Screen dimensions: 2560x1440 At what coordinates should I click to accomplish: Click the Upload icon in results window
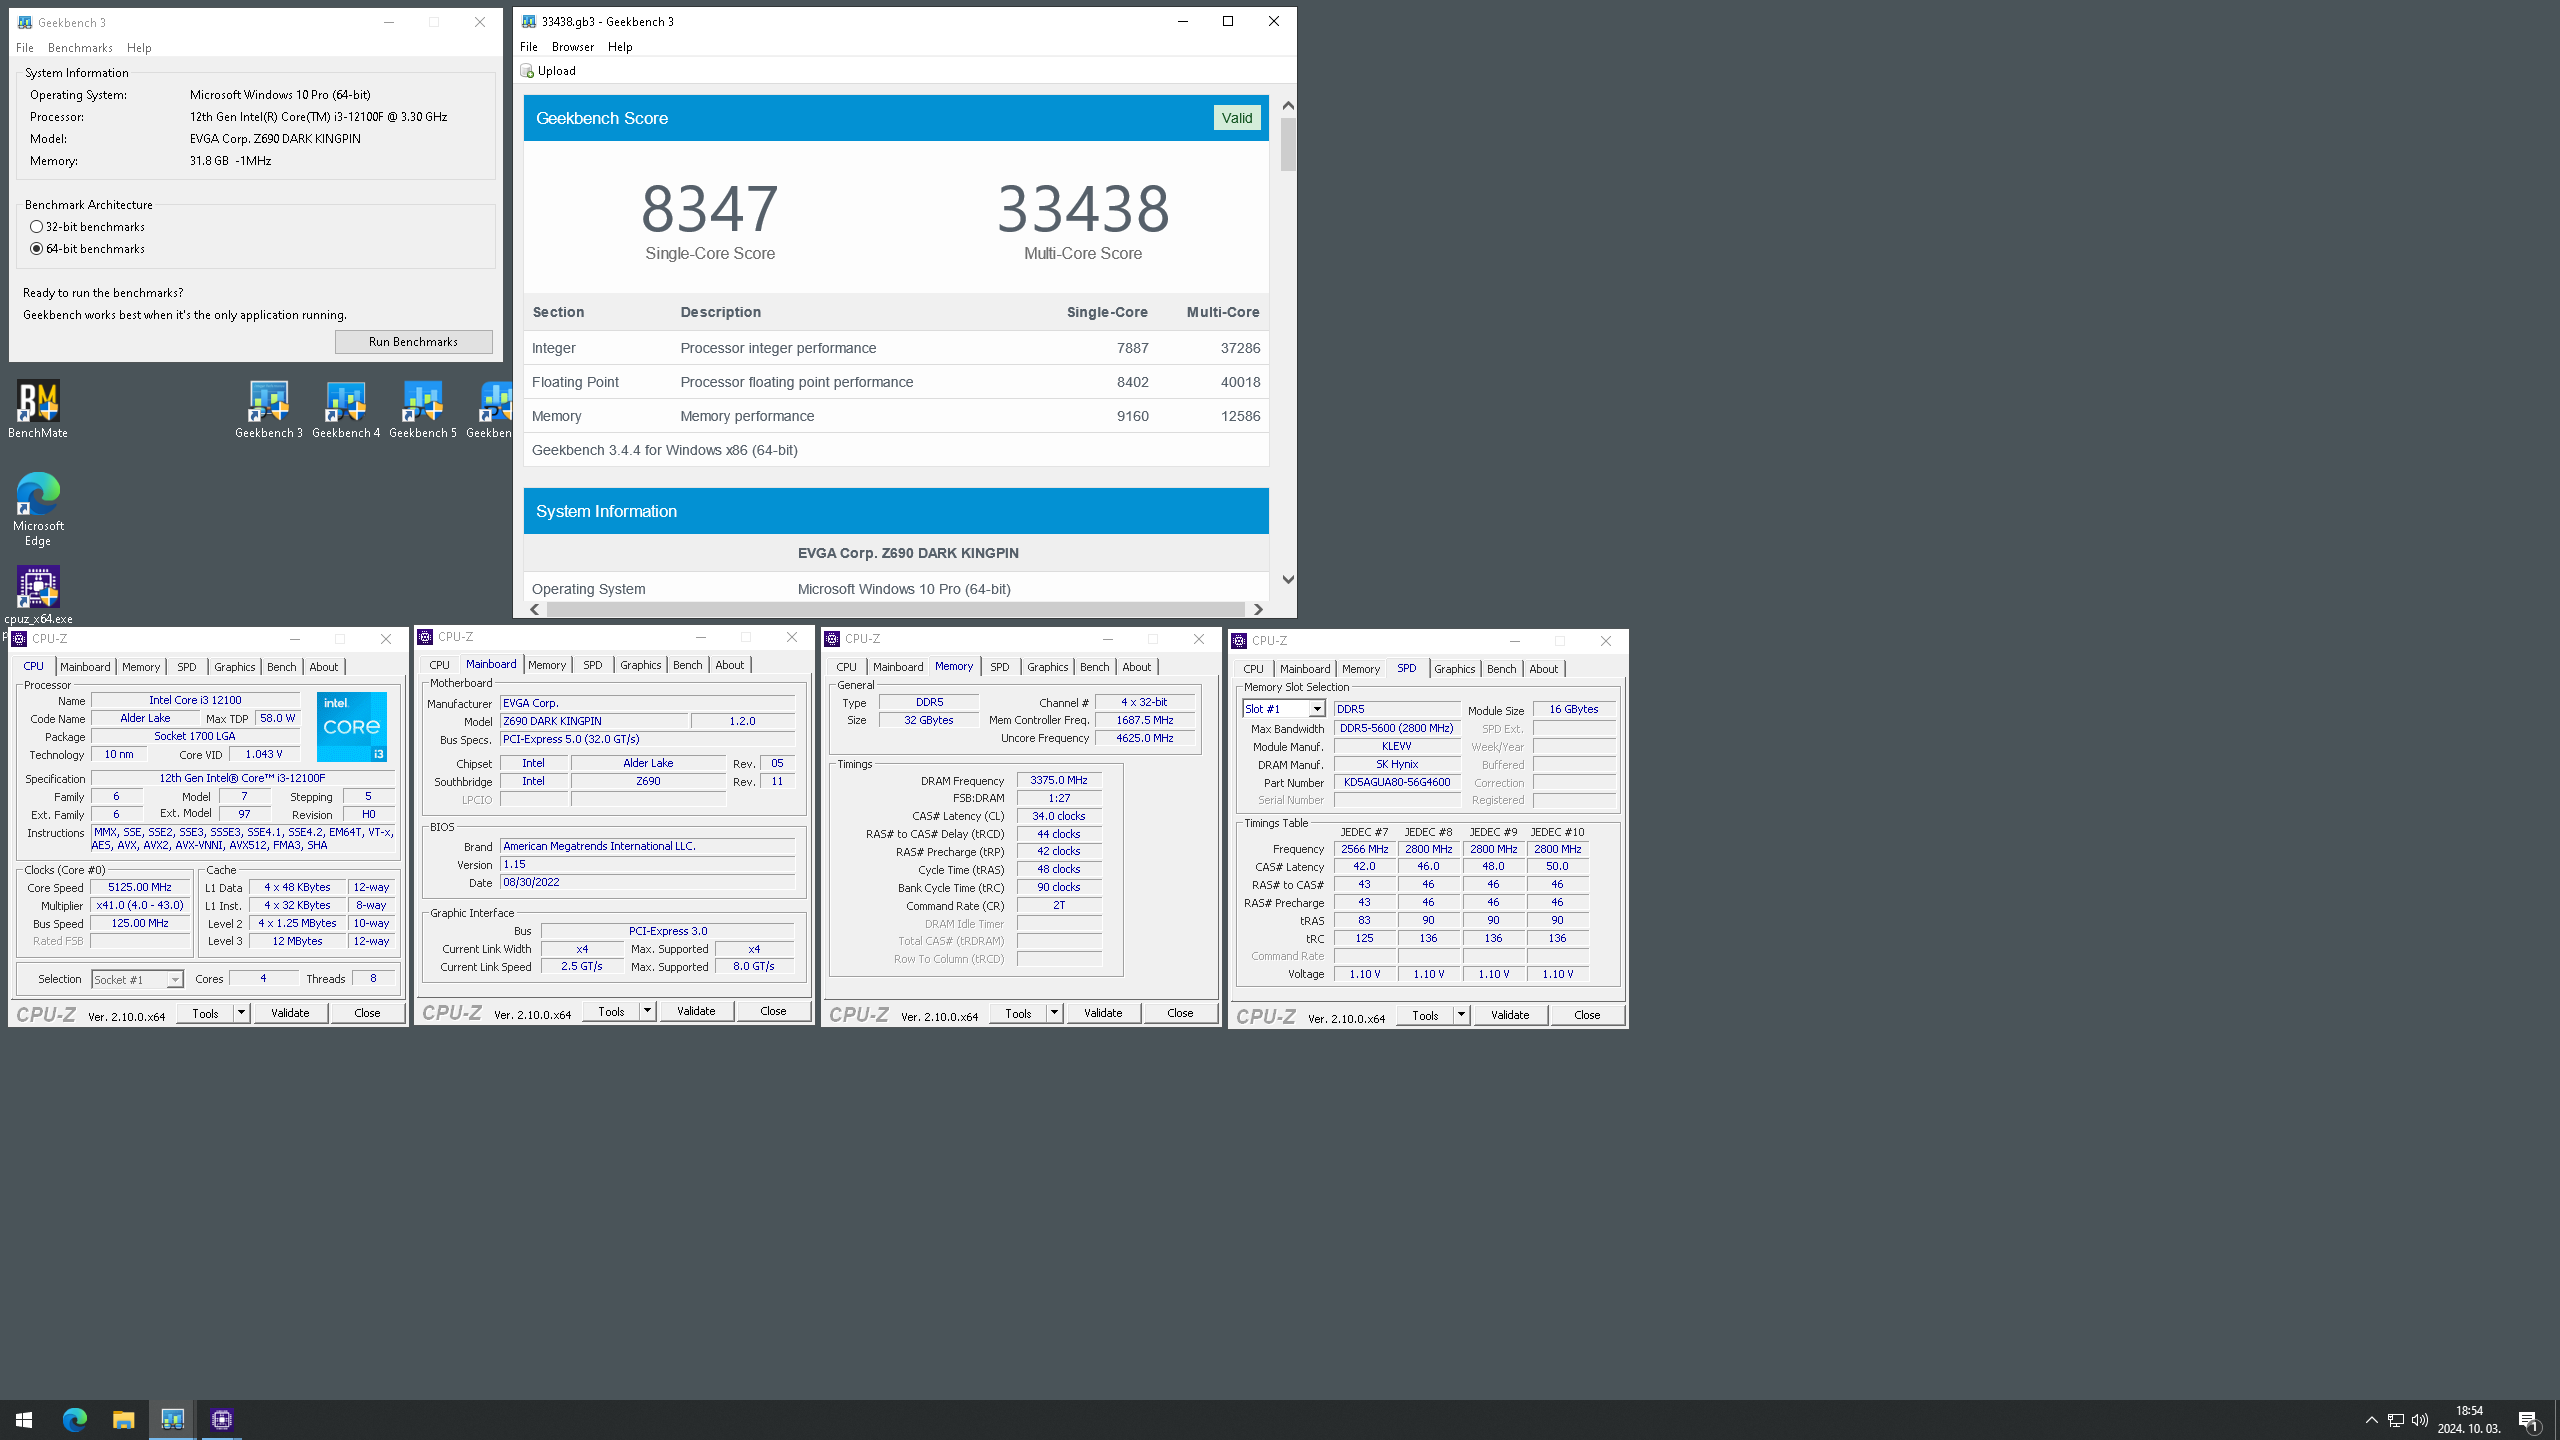(x=527, y=71)
